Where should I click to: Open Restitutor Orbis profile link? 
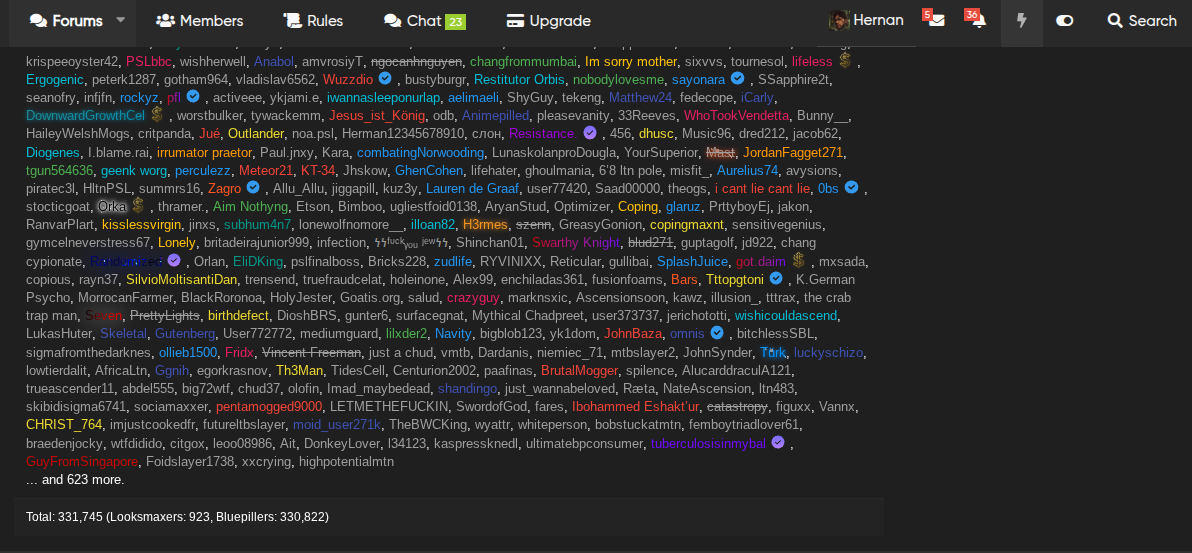point(519,79)
